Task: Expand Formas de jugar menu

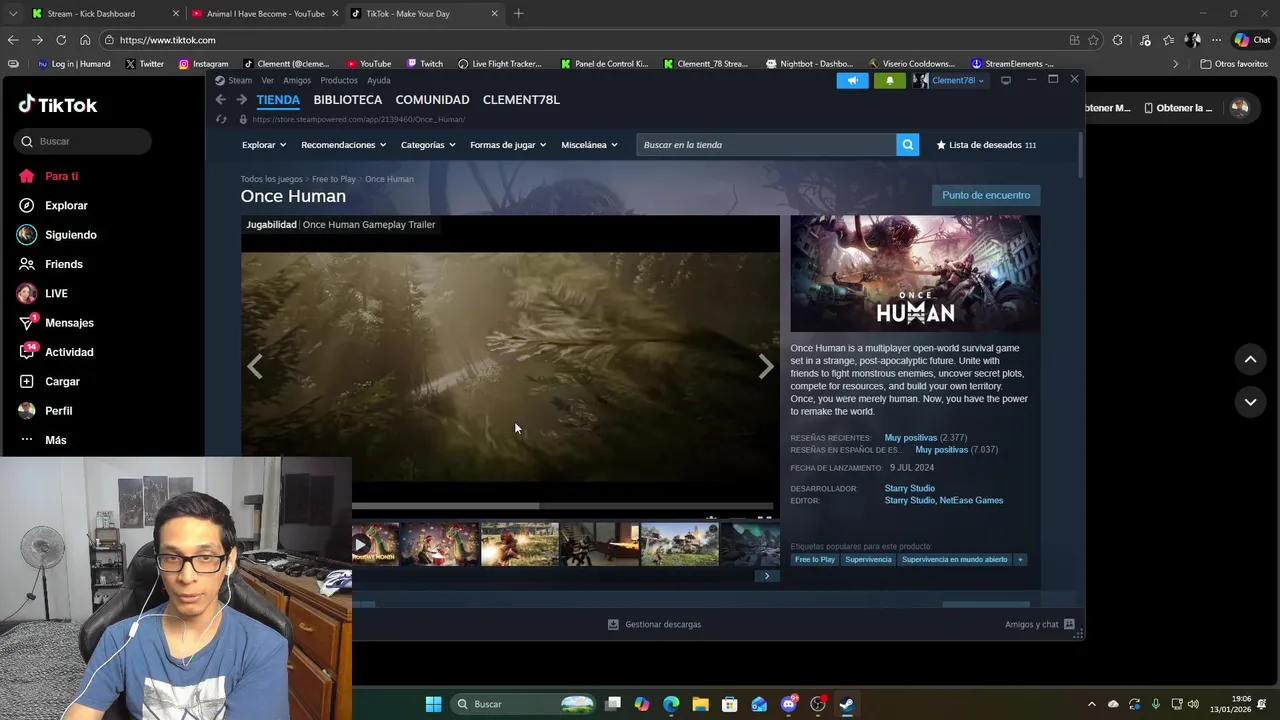Action: [508, 145]
